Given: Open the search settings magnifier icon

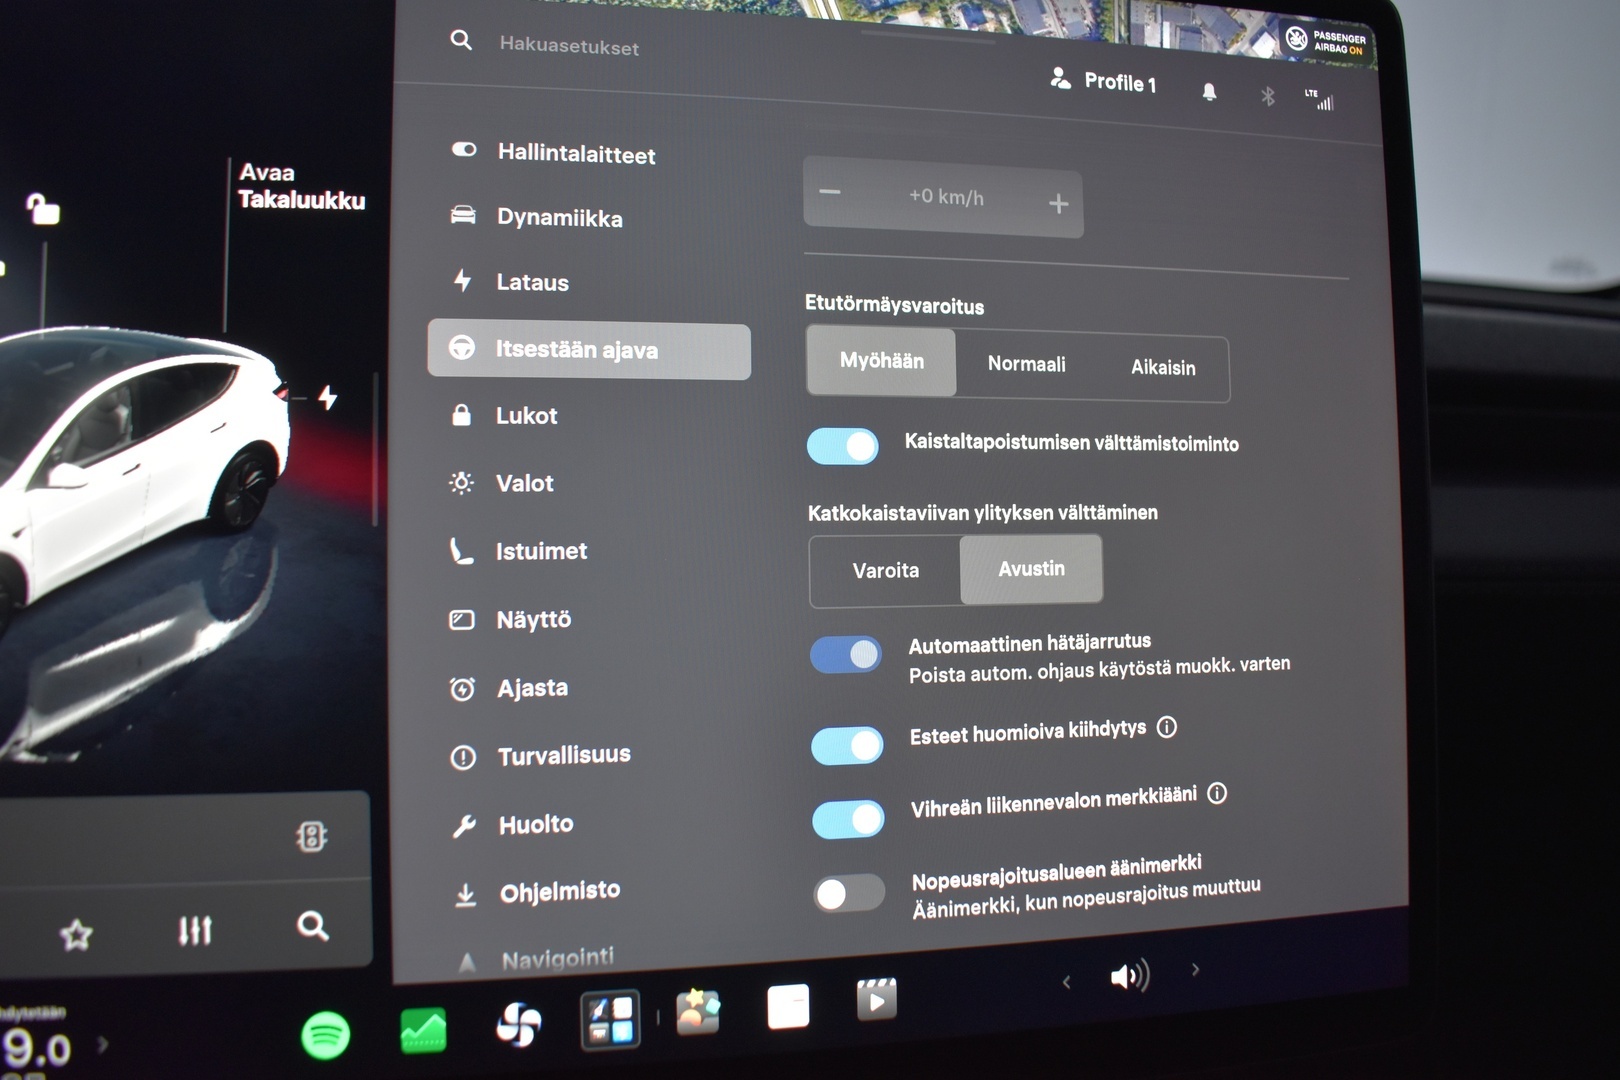Looking at the screenshot, I should [x=461, y=40].
